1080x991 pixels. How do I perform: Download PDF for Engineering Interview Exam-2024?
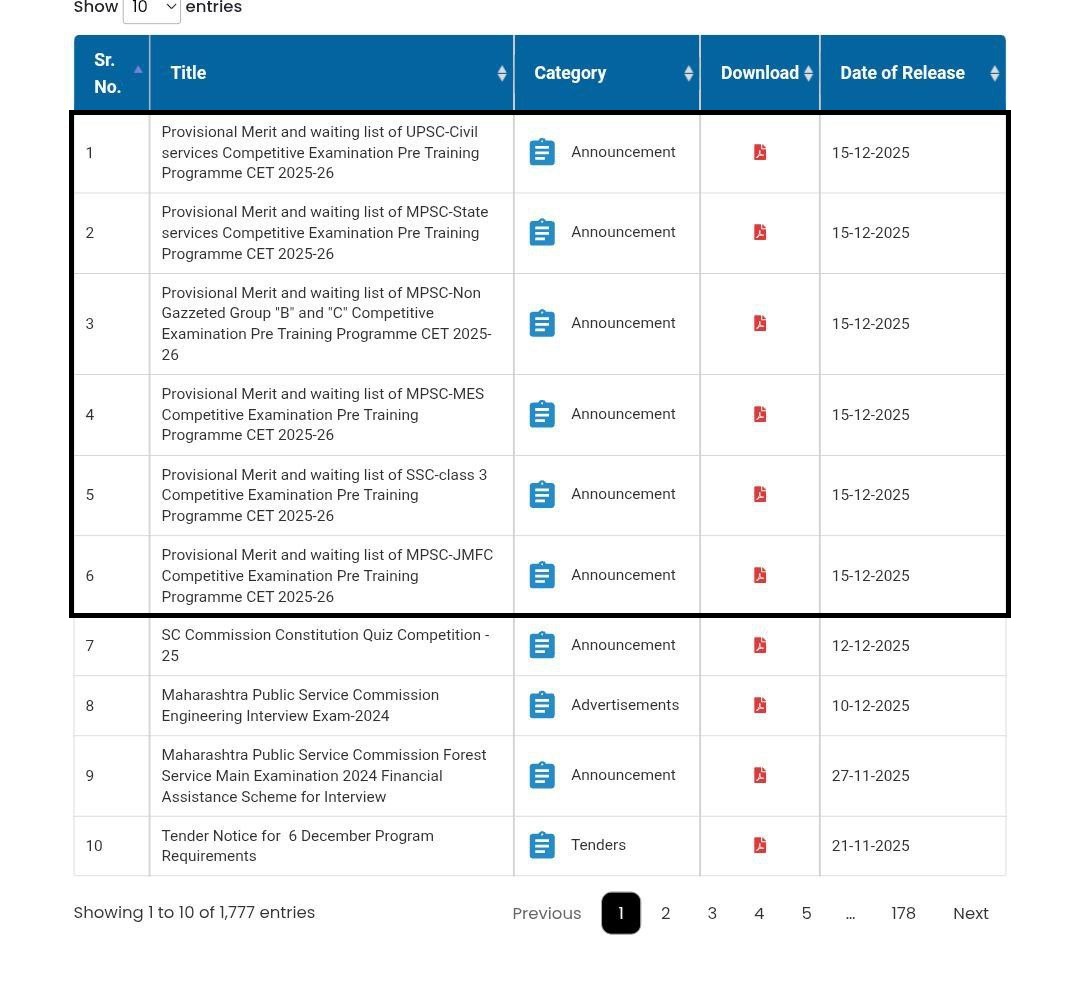760,705
